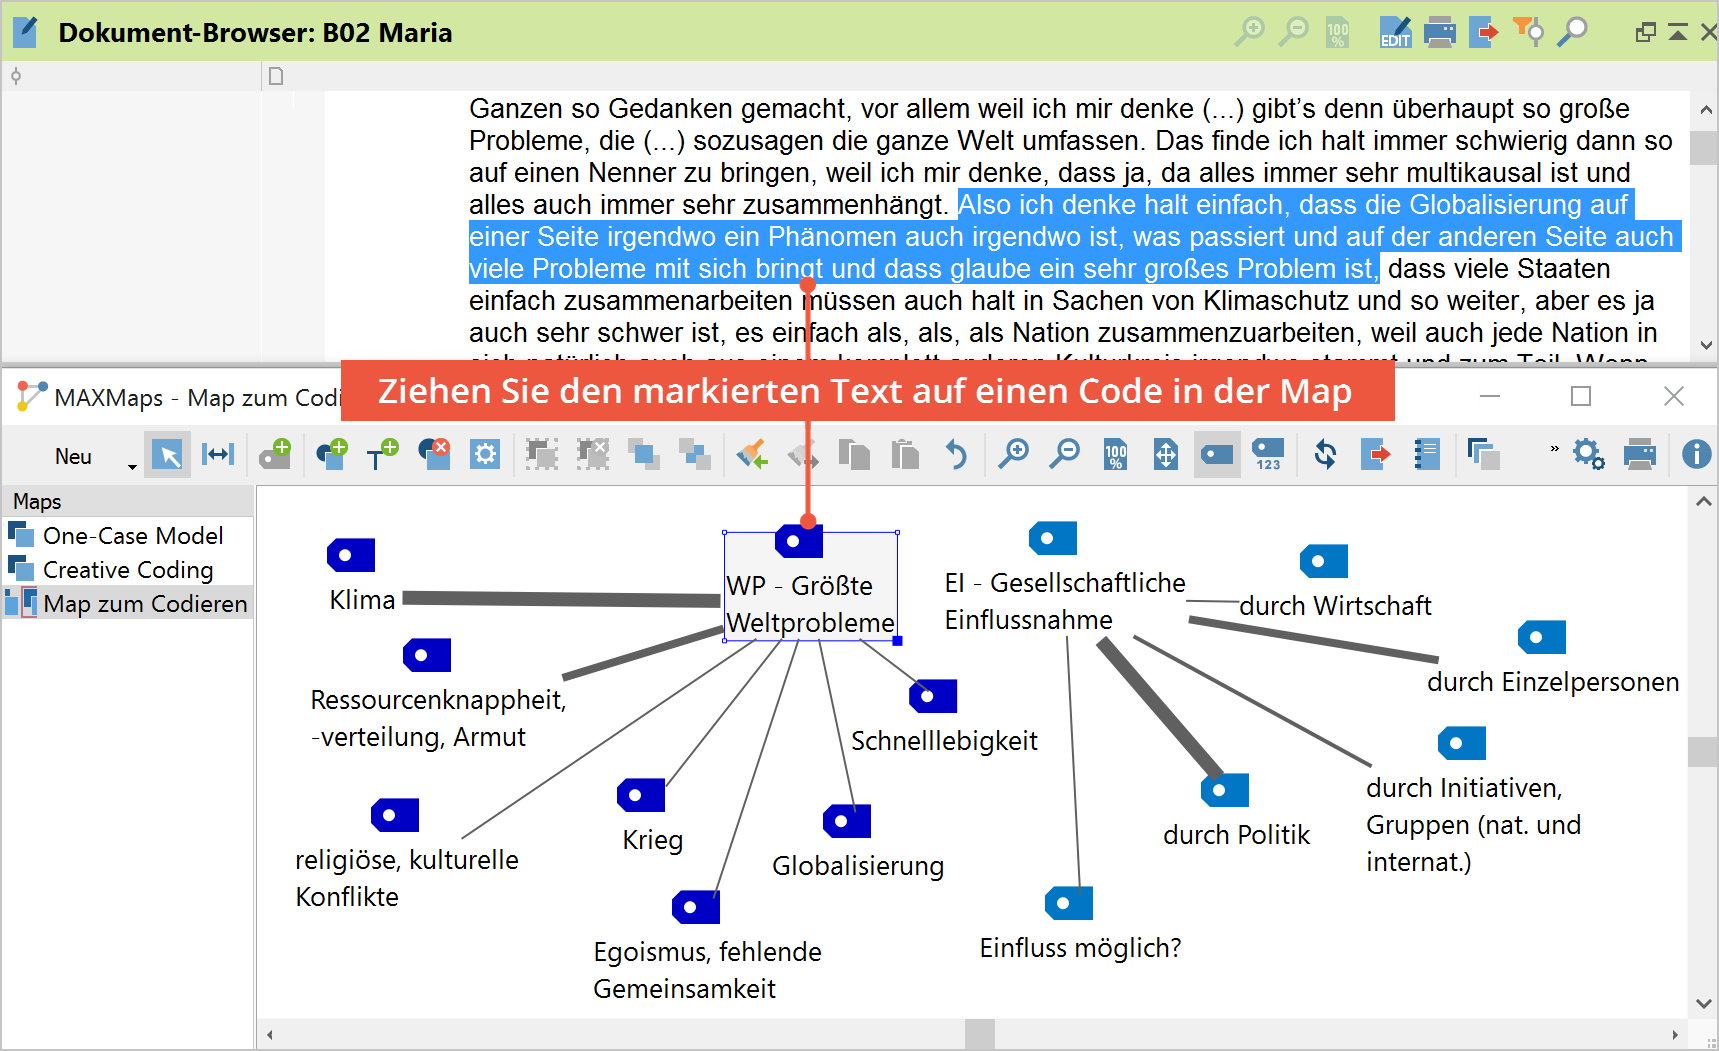Screen dimensions: 1719x1051
Task: Delete object with red X icon
Action: [x=434, y=455]
